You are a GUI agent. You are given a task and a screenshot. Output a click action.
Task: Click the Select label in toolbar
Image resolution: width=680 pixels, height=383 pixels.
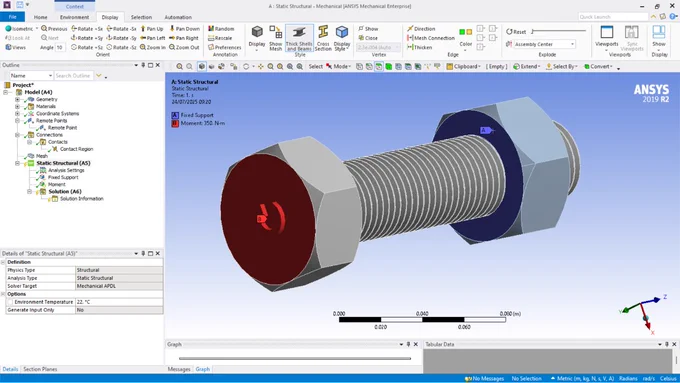315,66
